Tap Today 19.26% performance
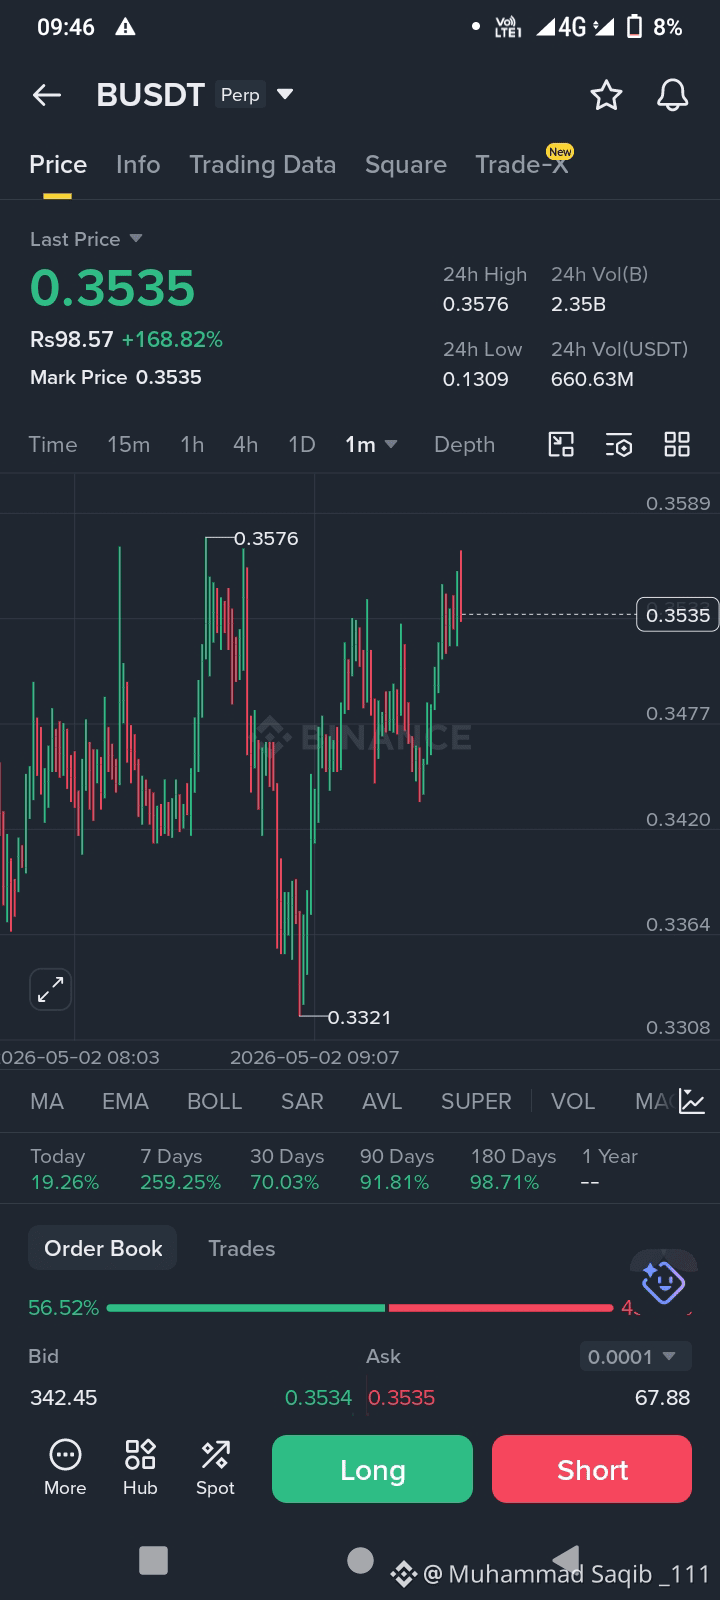The width and height of the screenshot is (720, 1600). (x=65, y=1169)
